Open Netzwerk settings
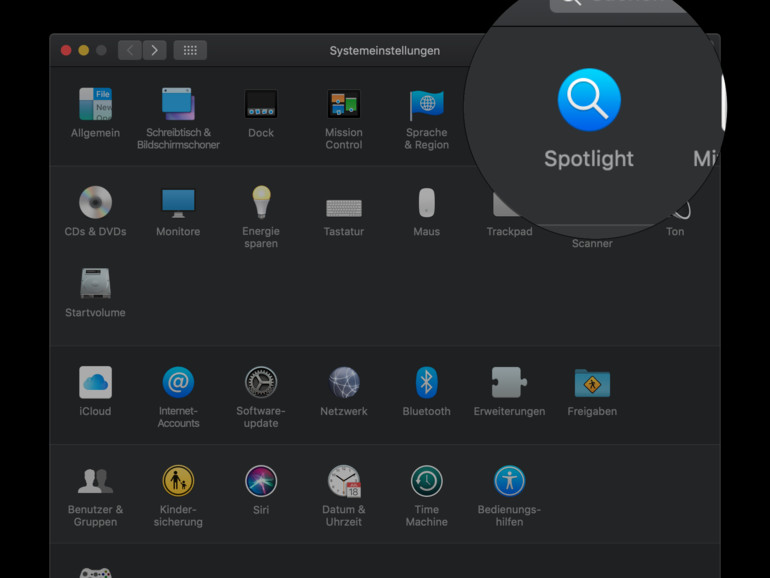The image size is (770, 578). [x=344, y=382]
